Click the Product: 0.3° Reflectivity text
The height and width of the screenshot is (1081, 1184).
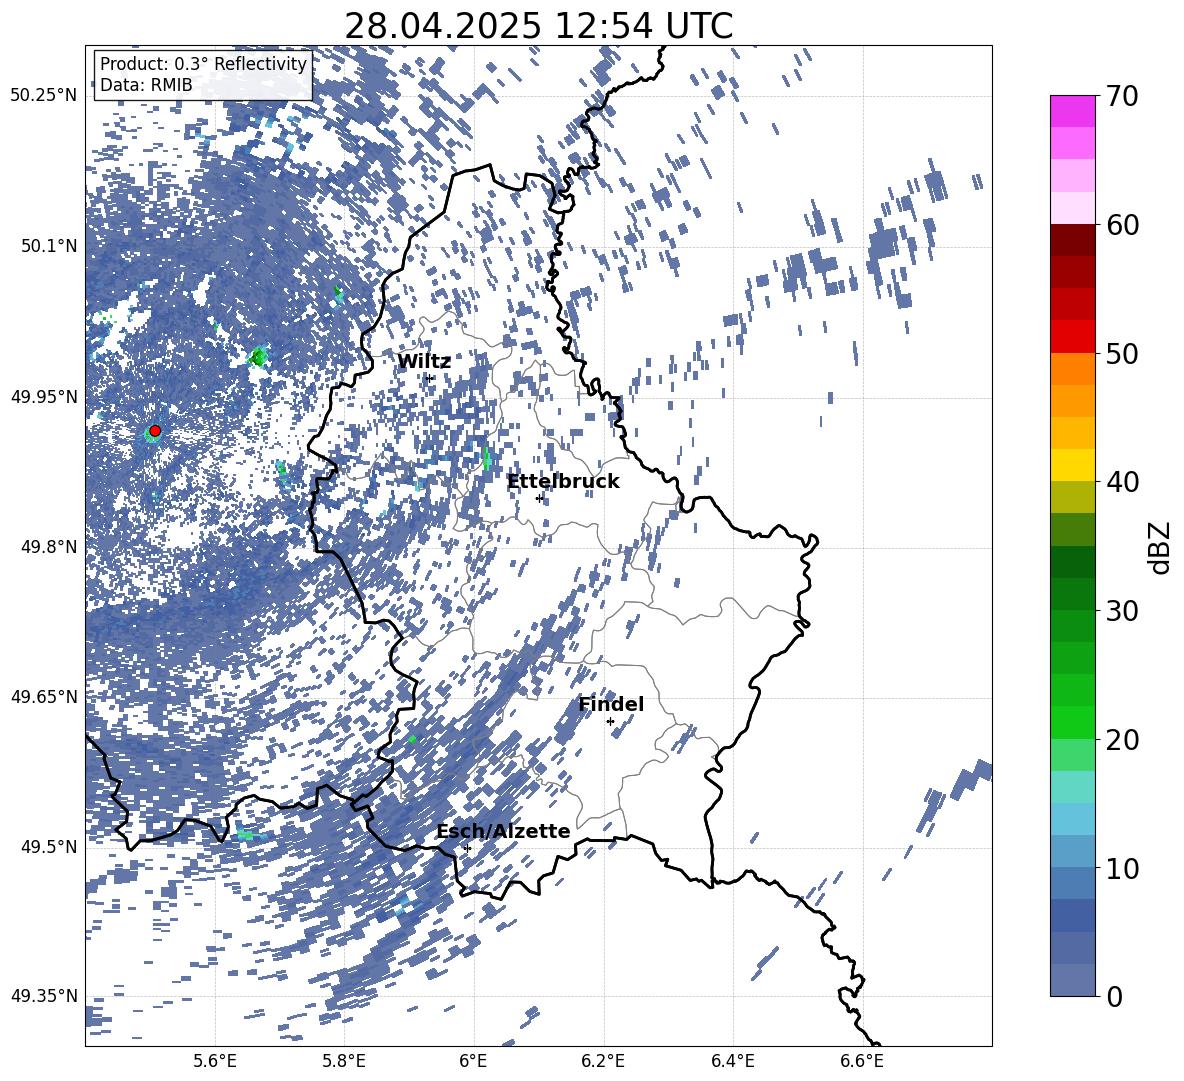click(x=203, y=64)
